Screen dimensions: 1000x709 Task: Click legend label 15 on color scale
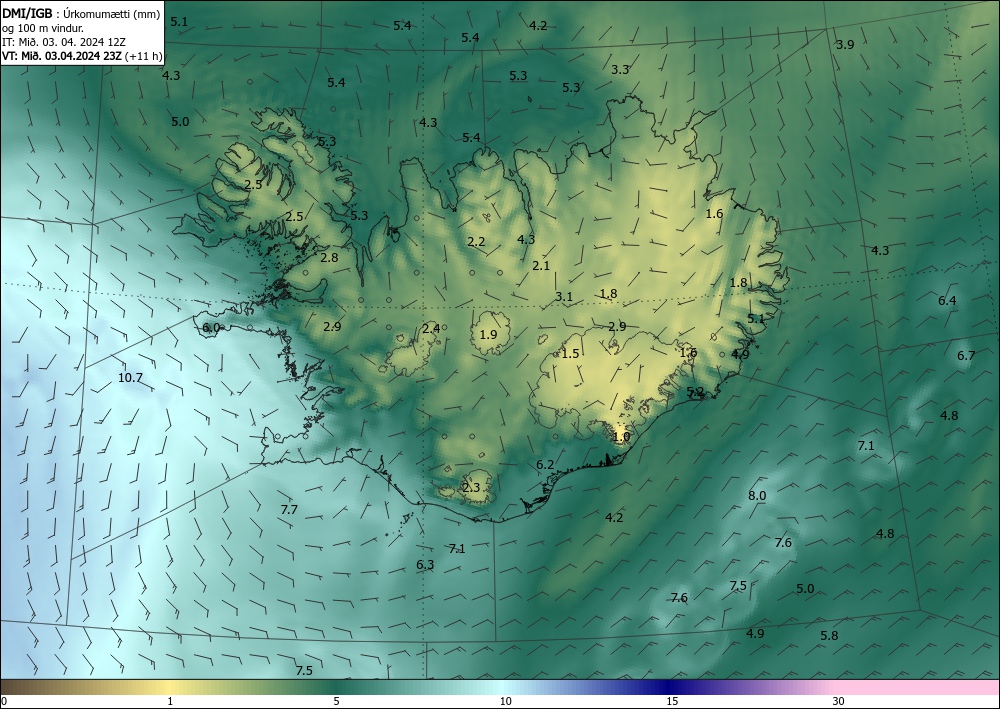[x=672, y=702]
